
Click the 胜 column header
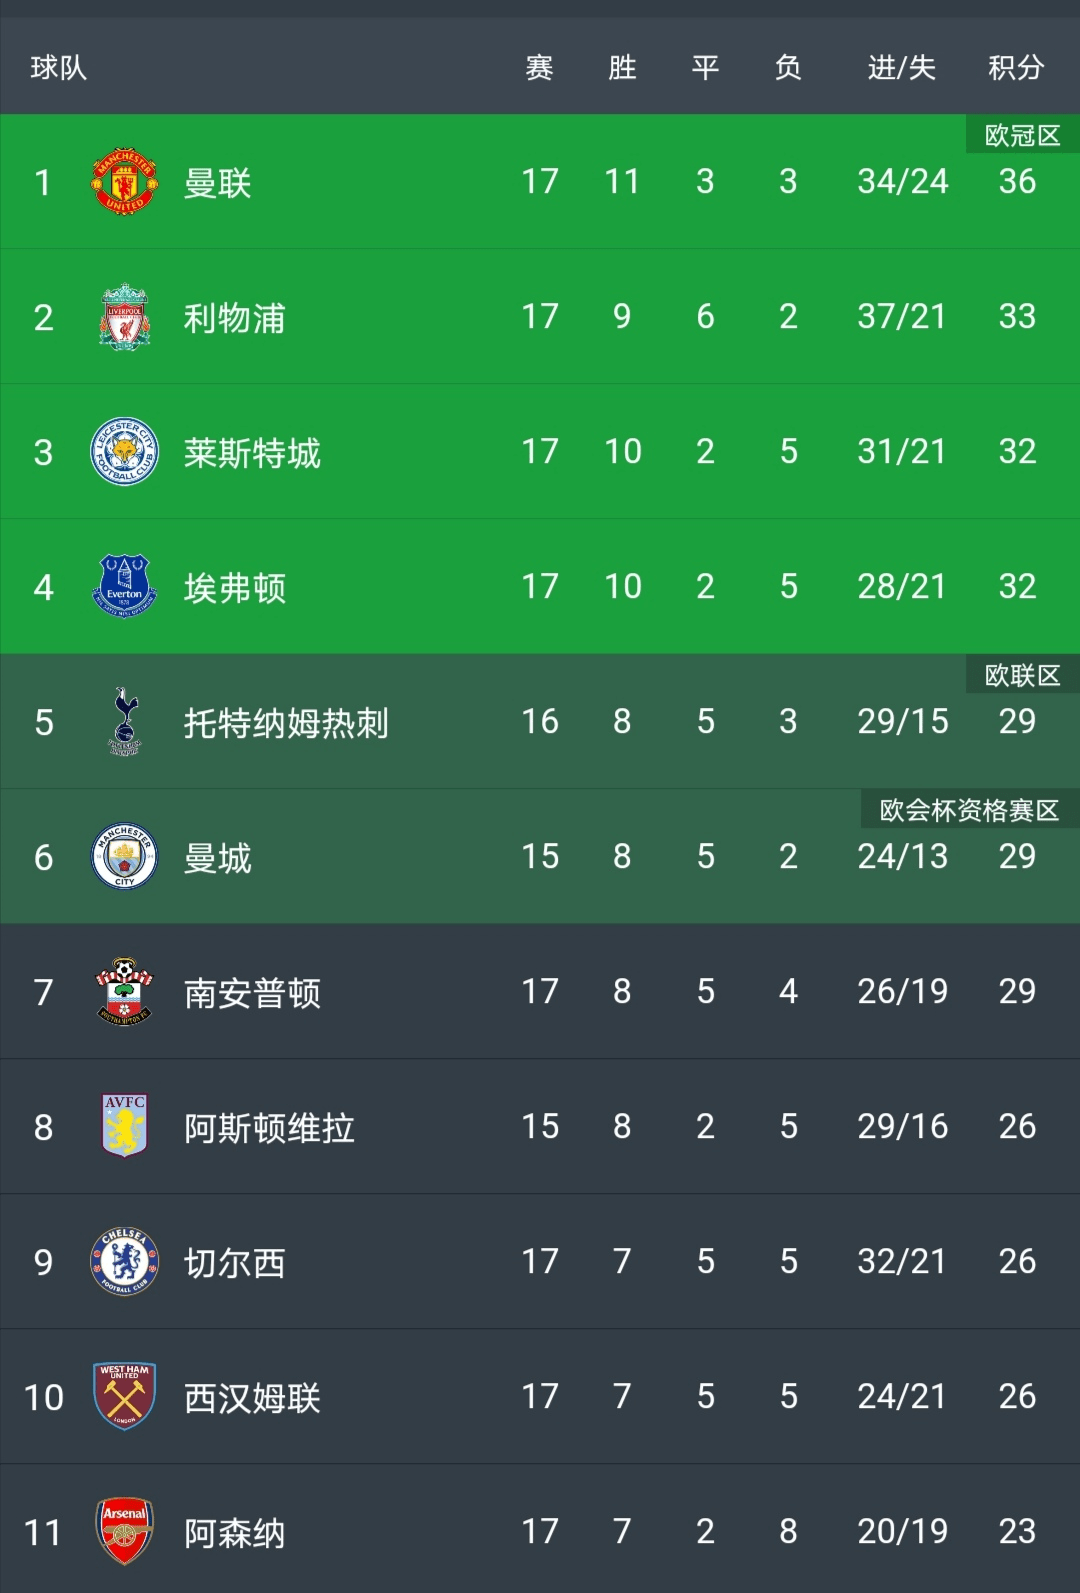click(622, 68)
